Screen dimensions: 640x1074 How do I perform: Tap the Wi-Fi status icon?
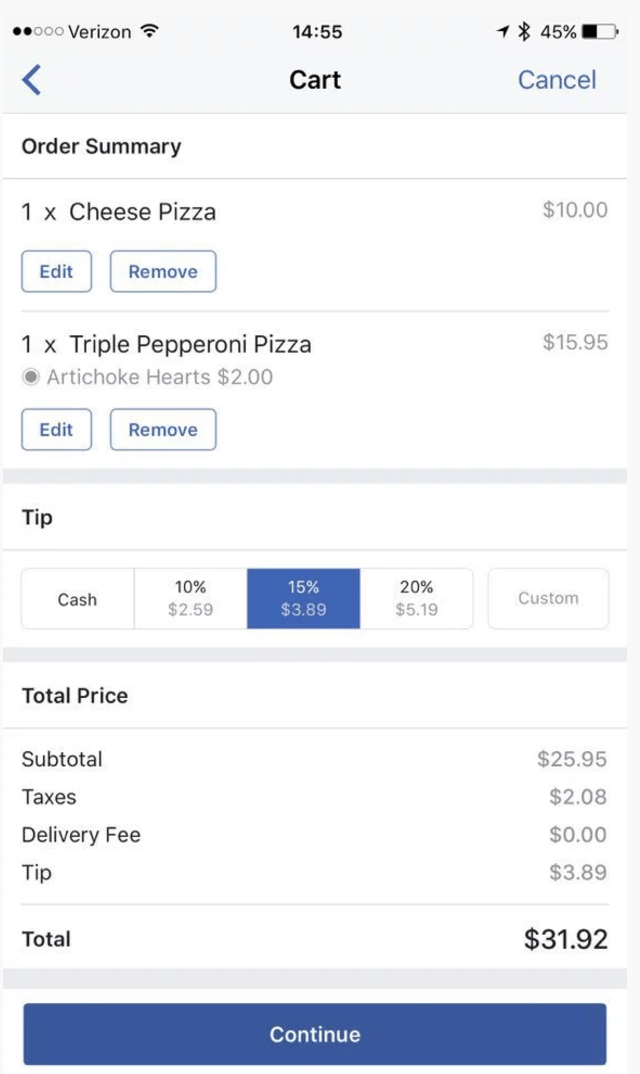point(150,31)
